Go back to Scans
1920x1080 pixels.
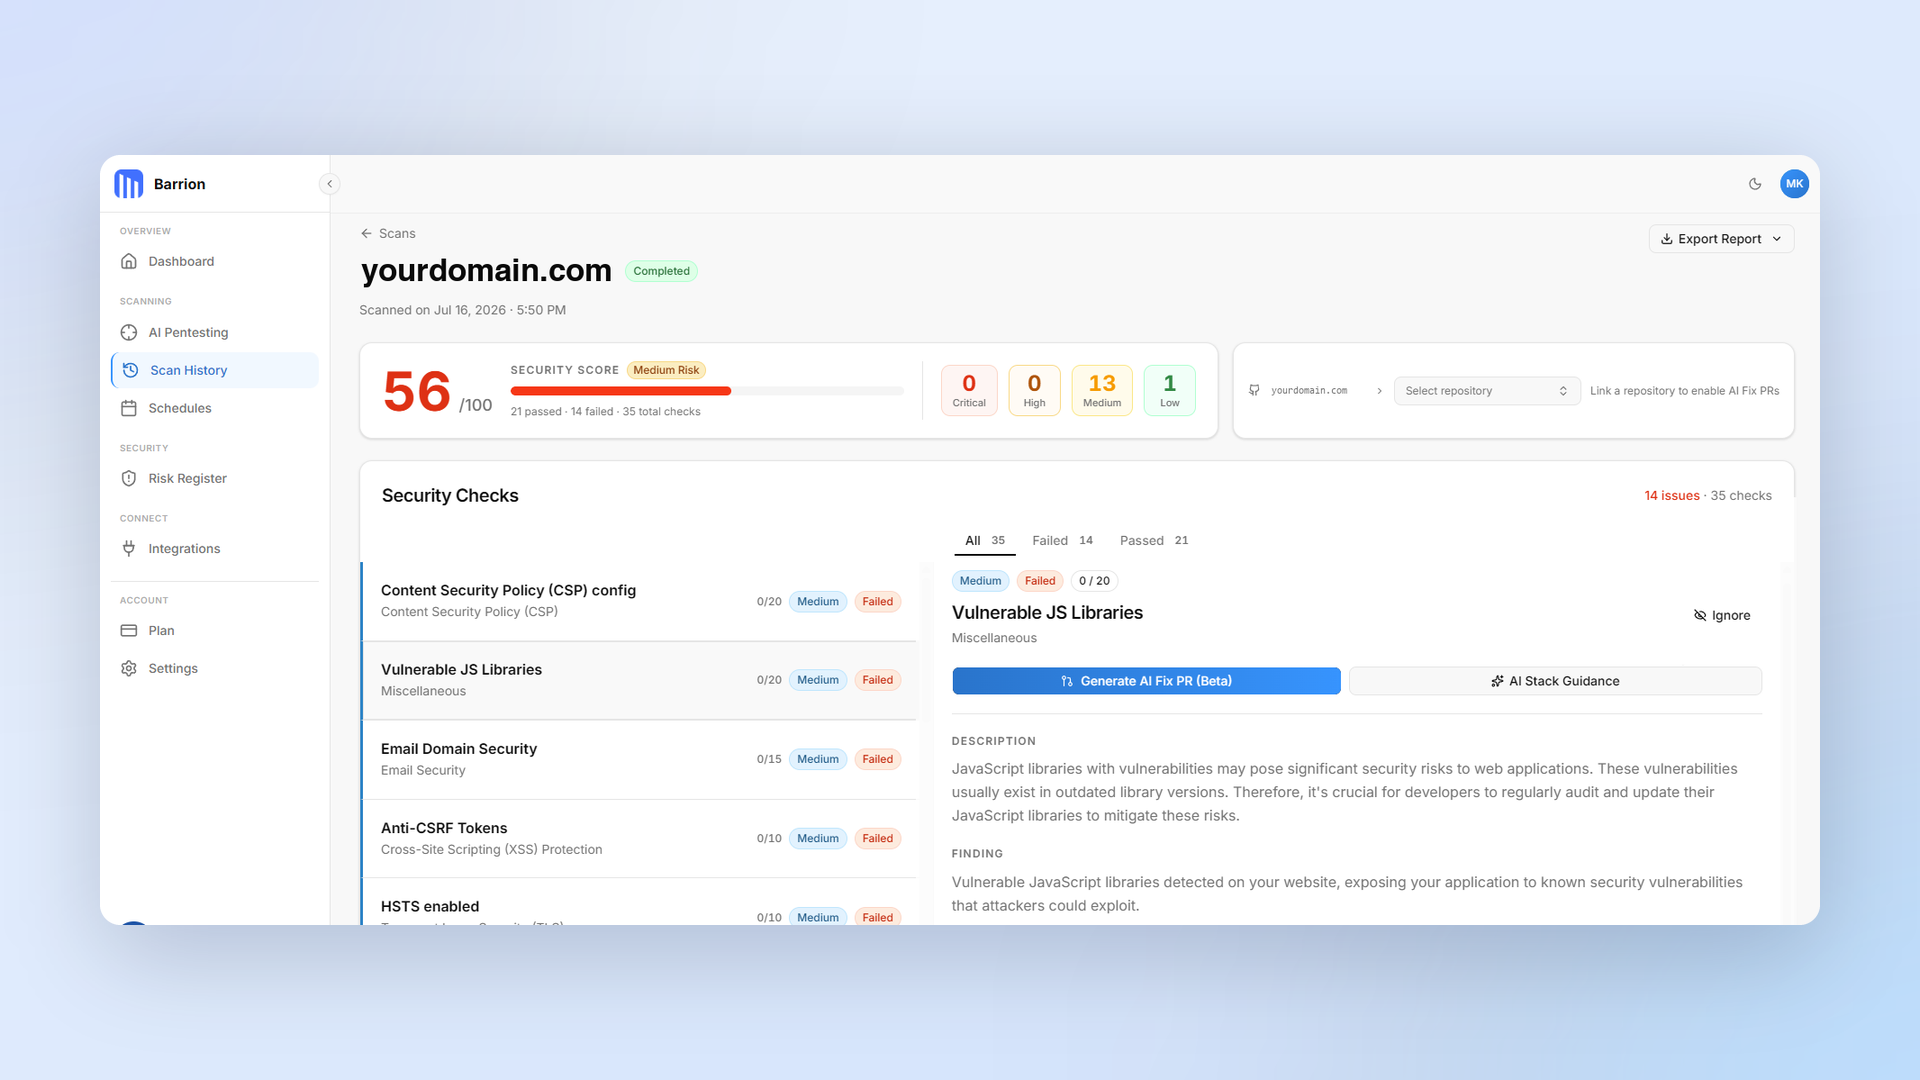pyautogui.click(x=388, y=233)
